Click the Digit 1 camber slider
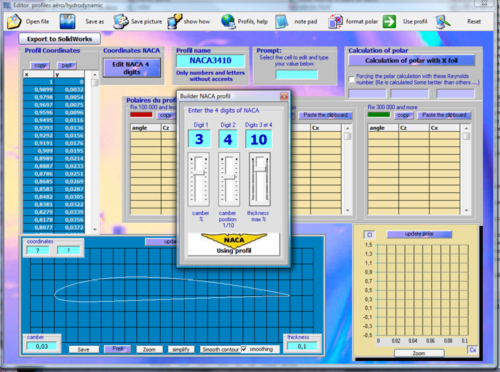This screenshot has width=500, height=372. pyautogui.click(x=199, y=180)
